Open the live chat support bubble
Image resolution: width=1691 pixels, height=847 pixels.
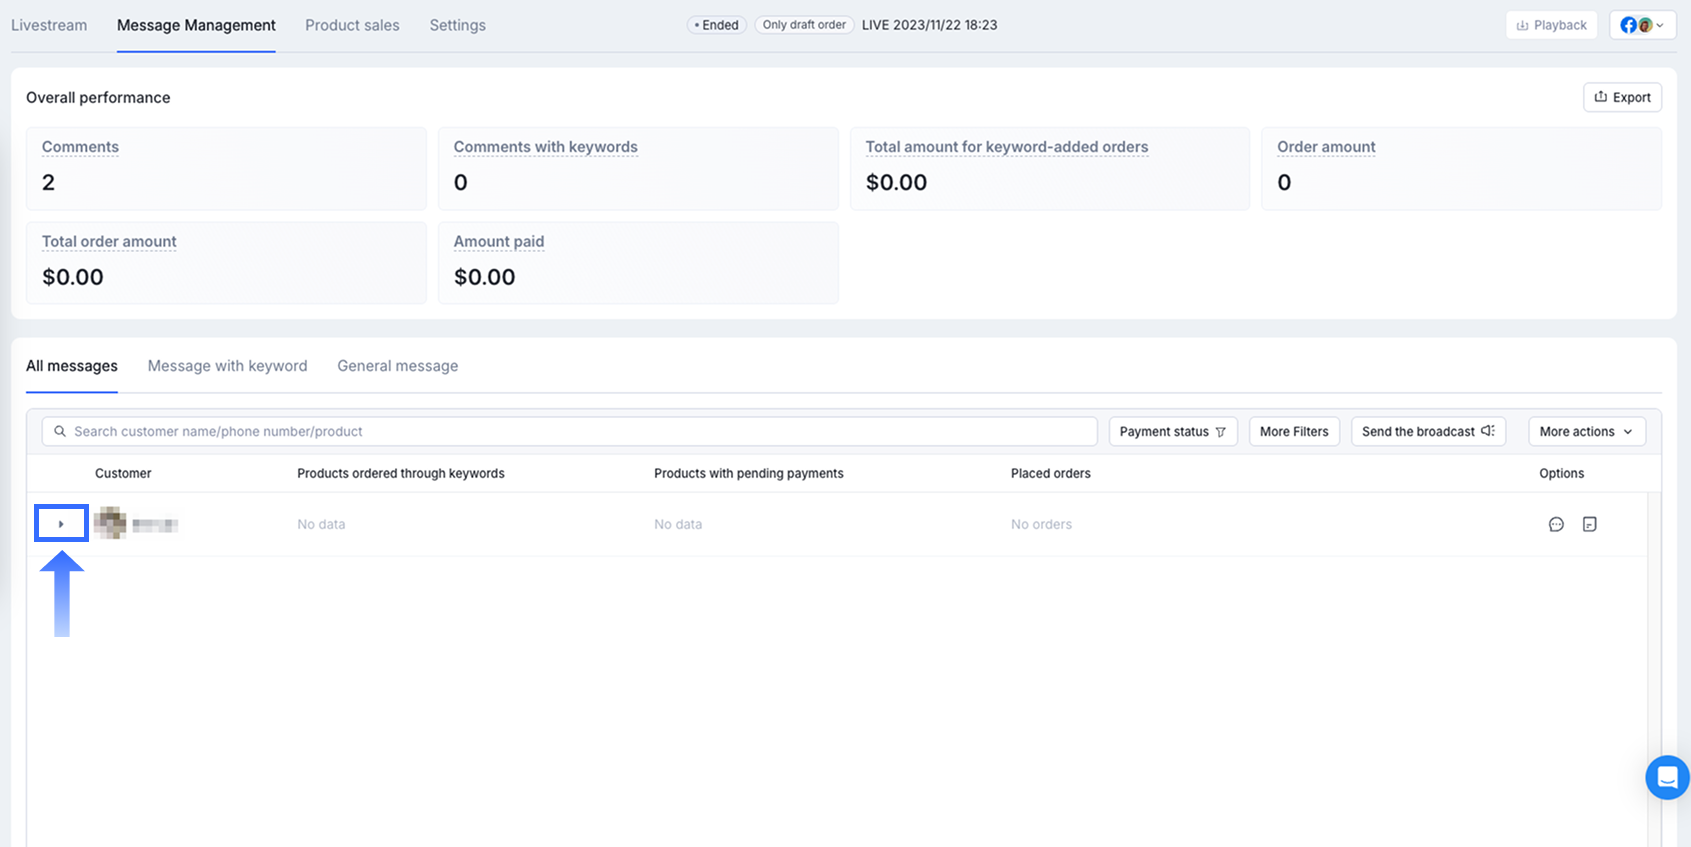(x=1667, y=777)
